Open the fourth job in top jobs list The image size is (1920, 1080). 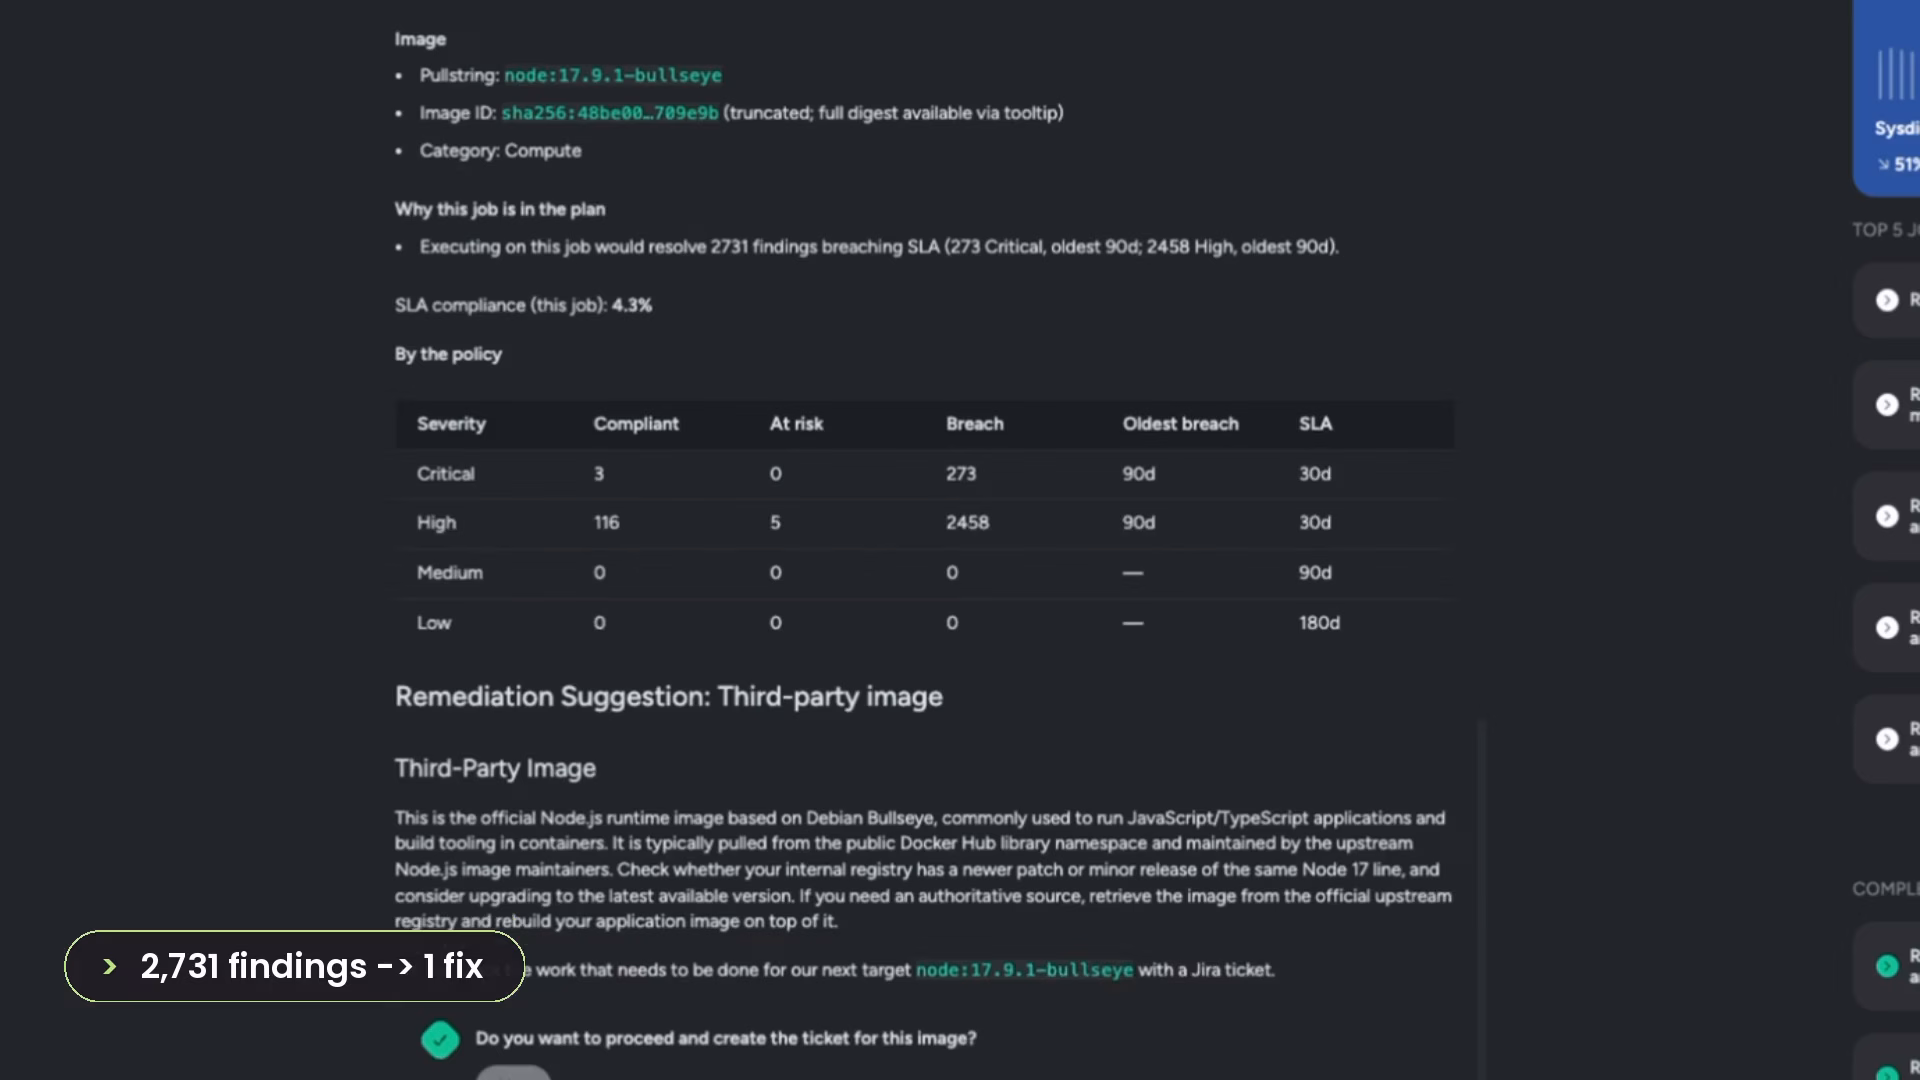(x=1886, y=628)
